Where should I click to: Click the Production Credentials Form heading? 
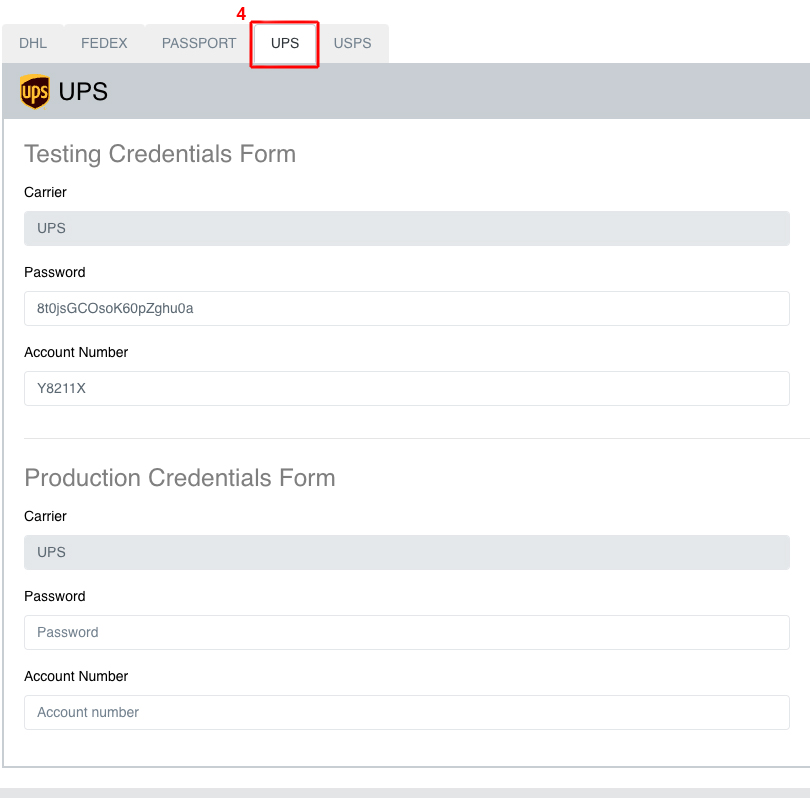[180, 478]
